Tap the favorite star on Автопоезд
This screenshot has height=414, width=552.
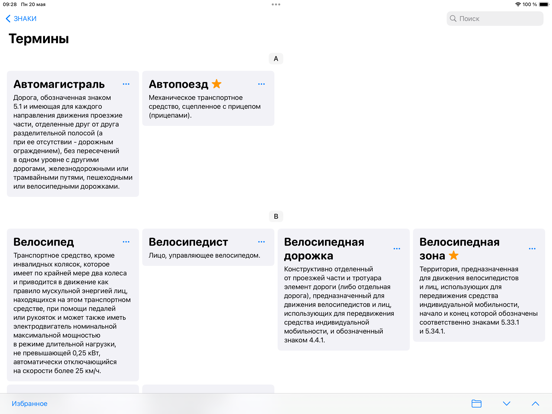click(217, 84)
